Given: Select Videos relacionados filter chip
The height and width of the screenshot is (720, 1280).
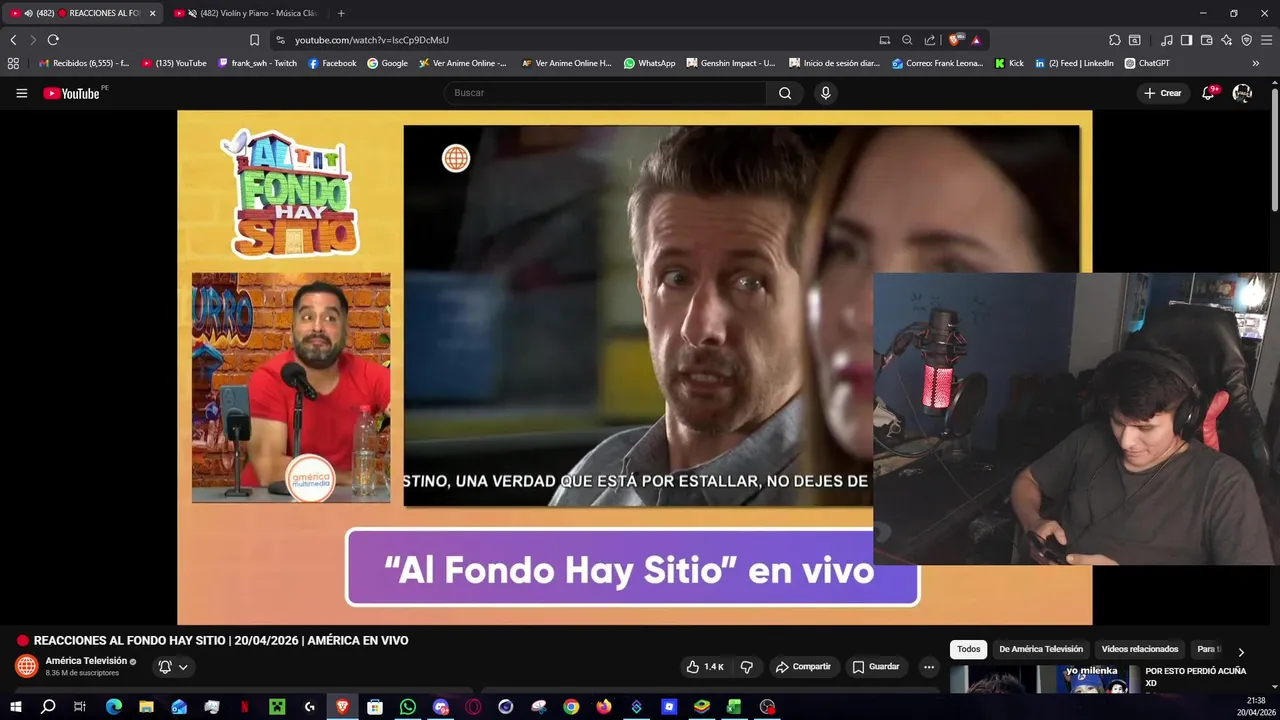Looking at the screenshot, I should [1140, 649].
